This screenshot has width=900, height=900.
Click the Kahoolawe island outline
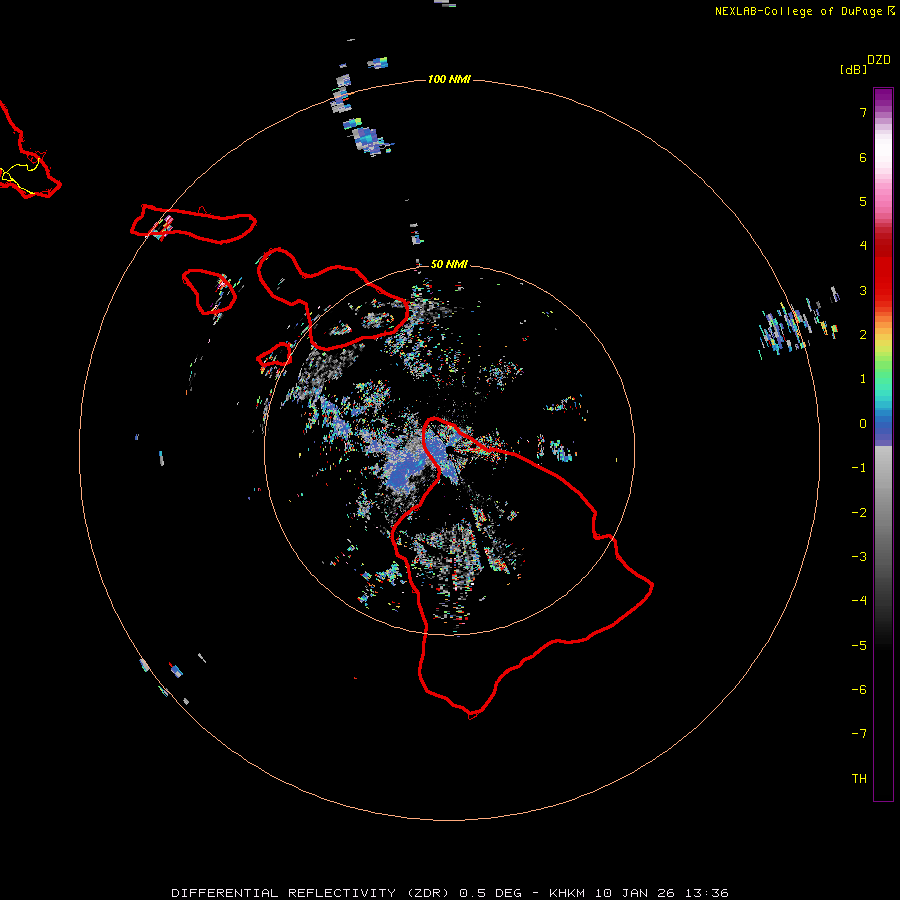pyautogui.click(x=274, y=355)
